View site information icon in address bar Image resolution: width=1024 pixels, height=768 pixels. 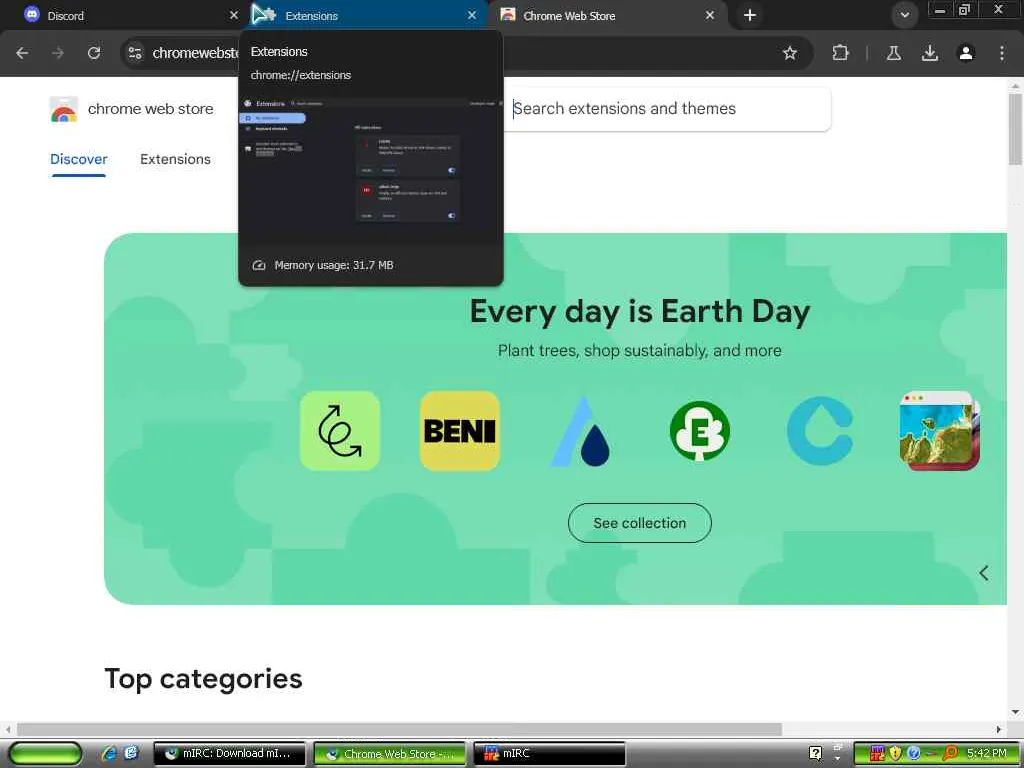pyautogui.click(x=135, y=53)
